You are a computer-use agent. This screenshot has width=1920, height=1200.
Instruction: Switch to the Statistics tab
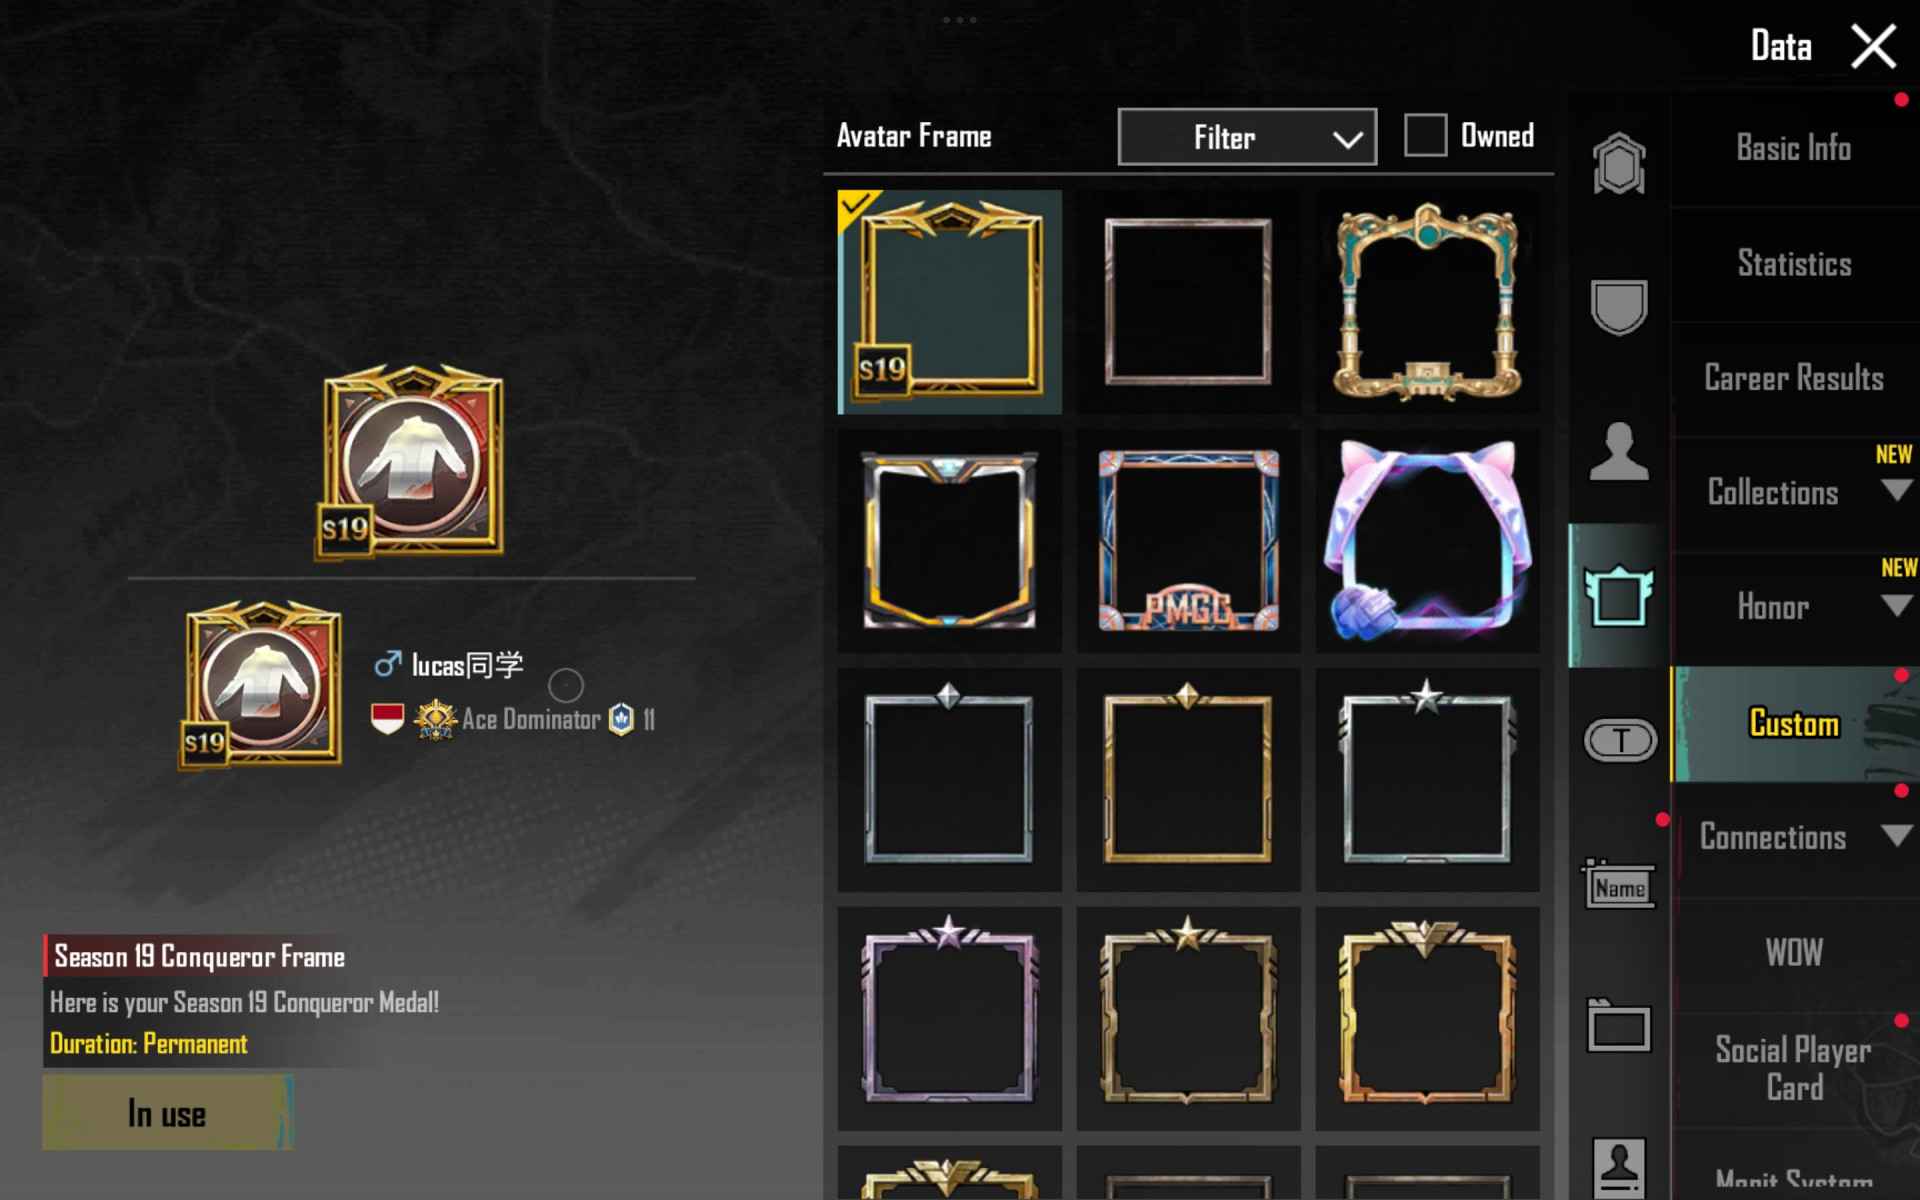tap(1794, 264)
